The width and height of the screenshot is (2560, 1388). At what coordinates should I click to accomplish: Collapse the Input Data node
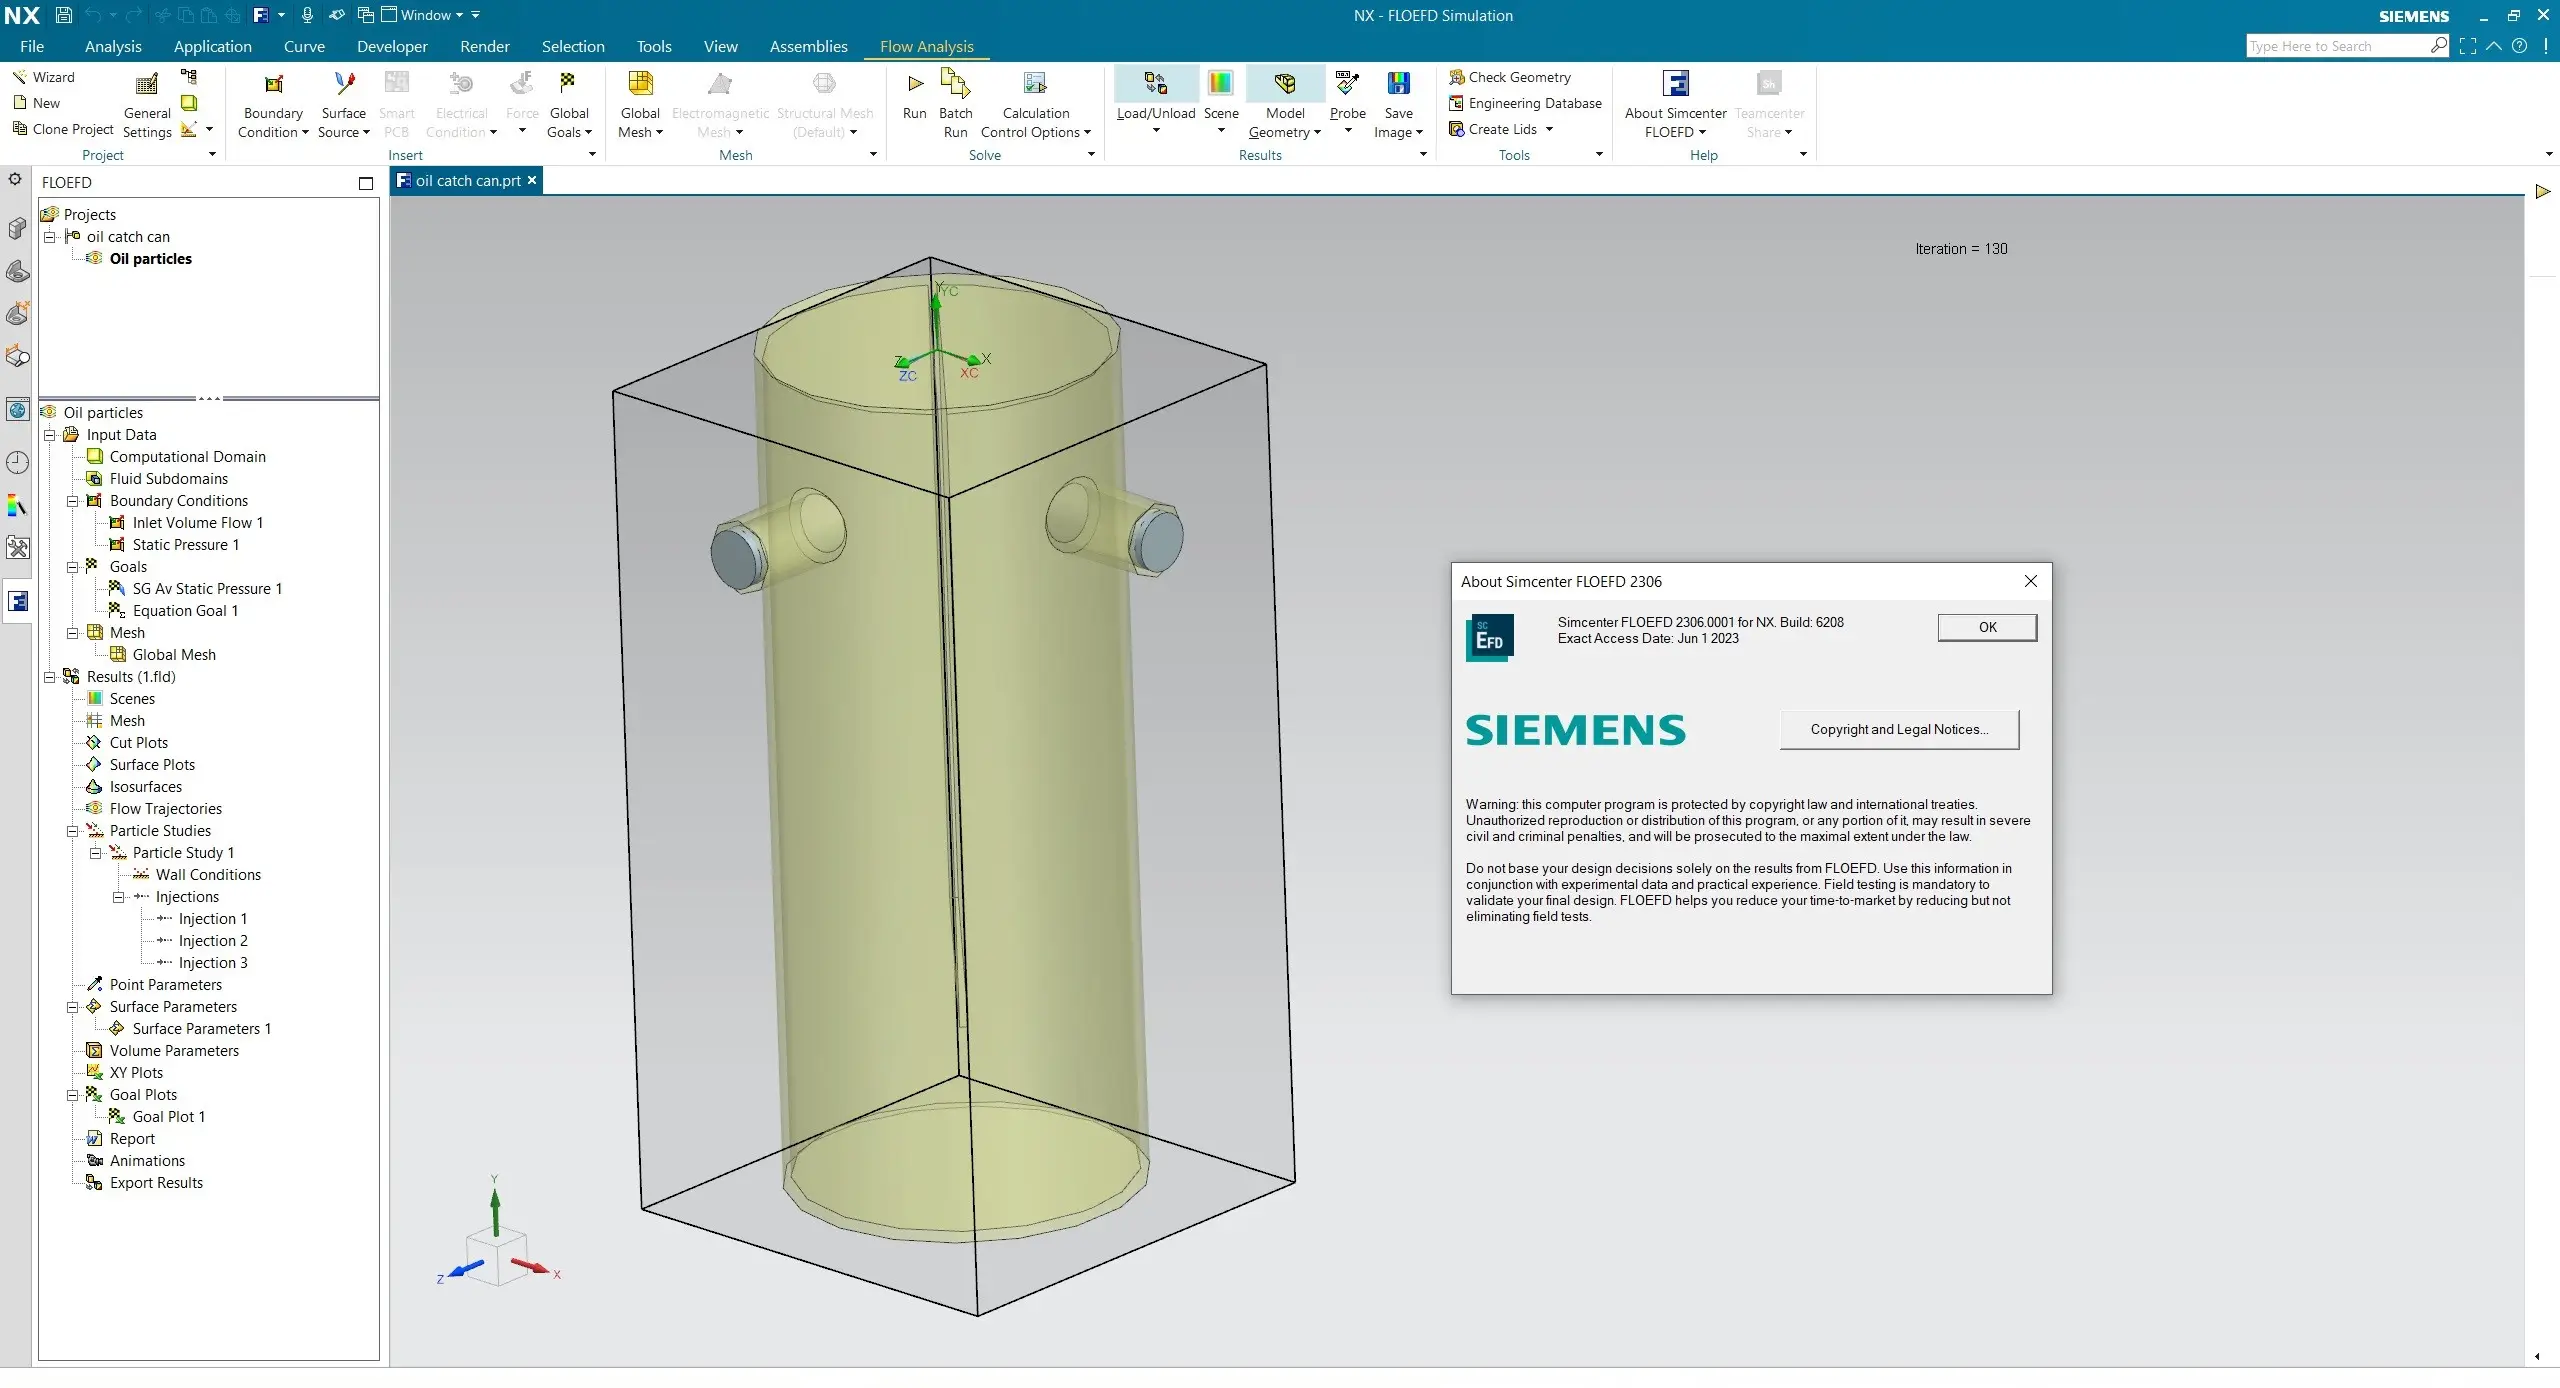49,435
